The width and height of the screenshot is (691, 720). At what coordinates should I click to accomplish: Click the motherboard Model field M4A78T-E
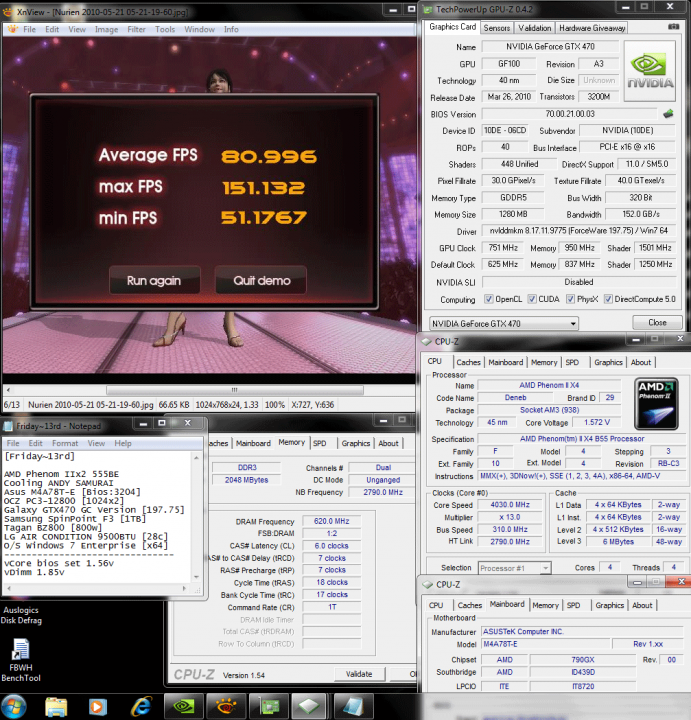(x=546, y=644)
